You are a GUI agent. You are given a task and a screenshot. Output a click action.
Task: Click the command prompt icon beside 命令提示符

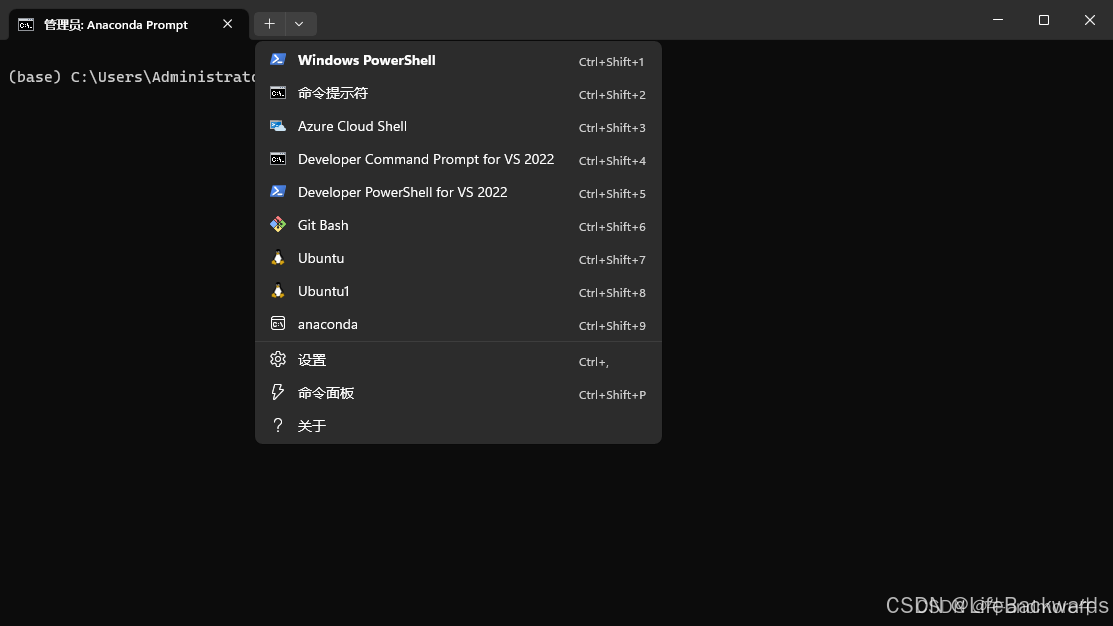click(x=278, y=93)
